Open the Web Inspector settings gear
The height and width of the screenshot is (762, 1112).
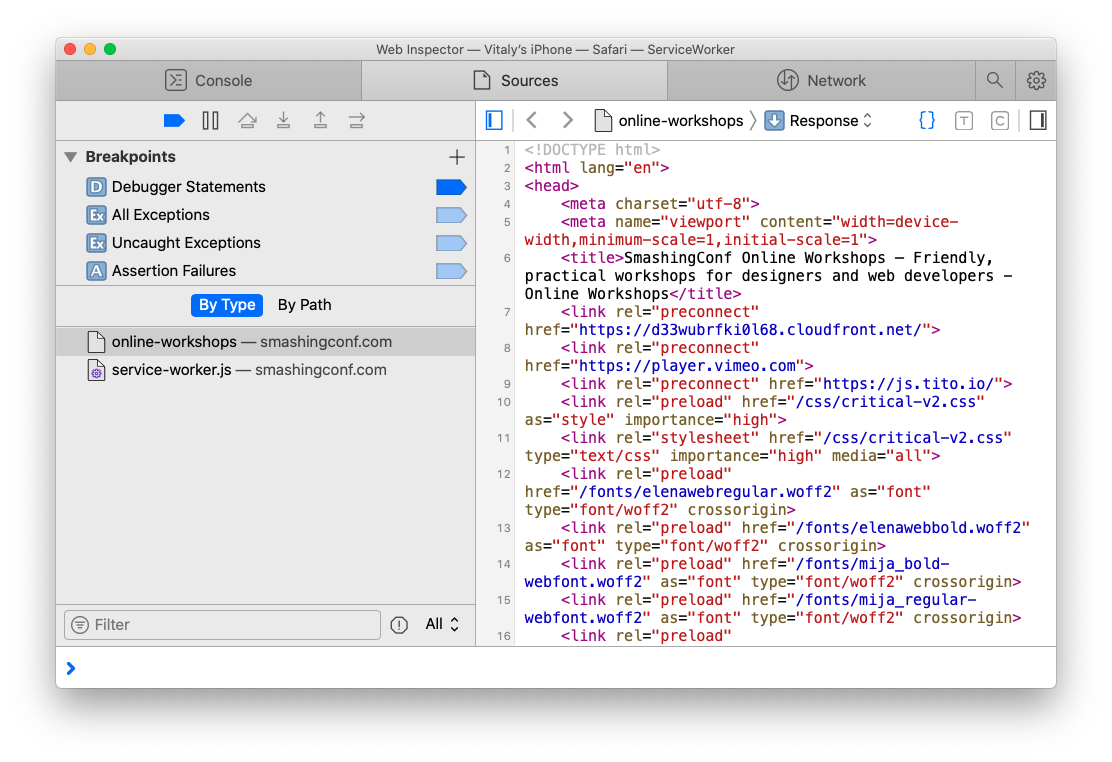[1036, 80]
